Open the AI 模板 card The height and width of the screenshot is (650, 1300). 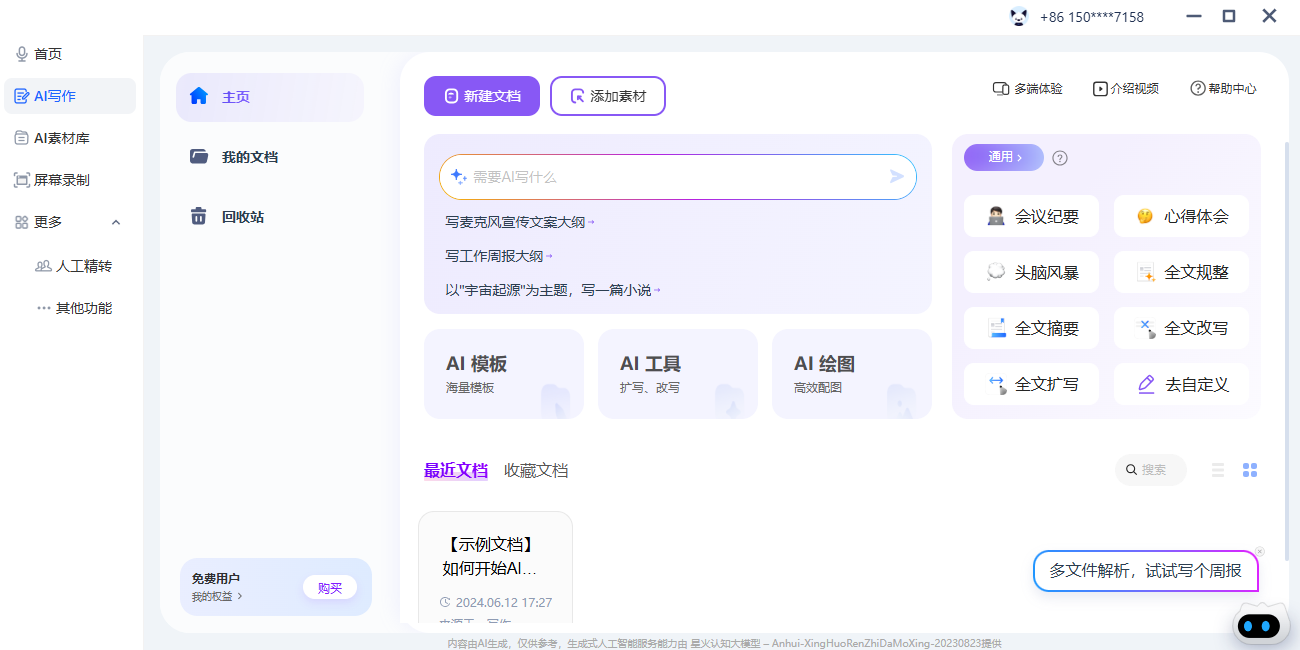point(504,374)
